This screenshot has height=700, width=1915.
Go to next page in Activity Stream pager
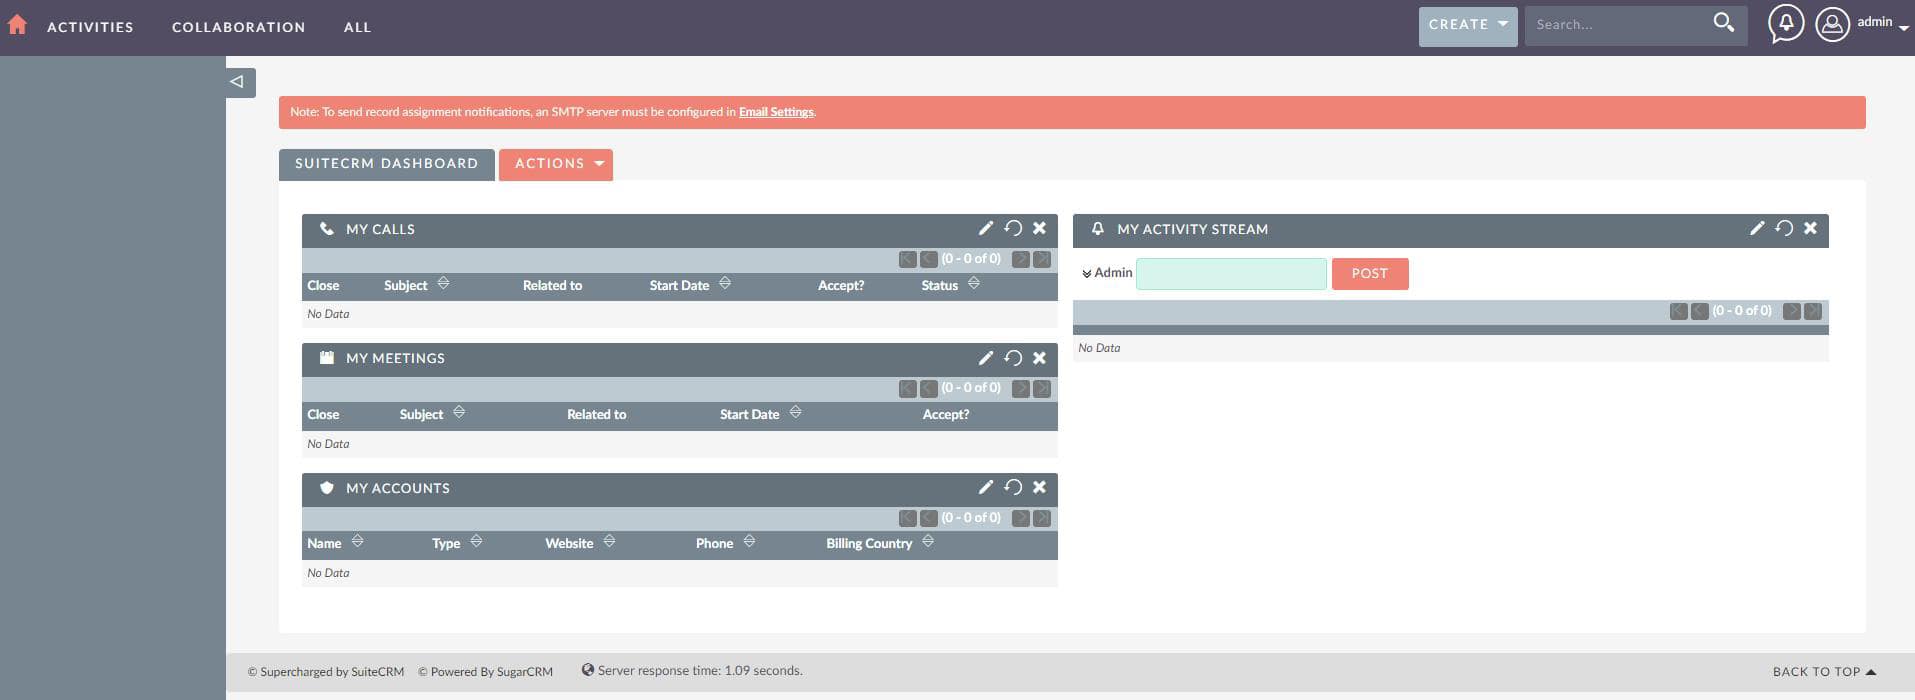(x=1791, y=311)
